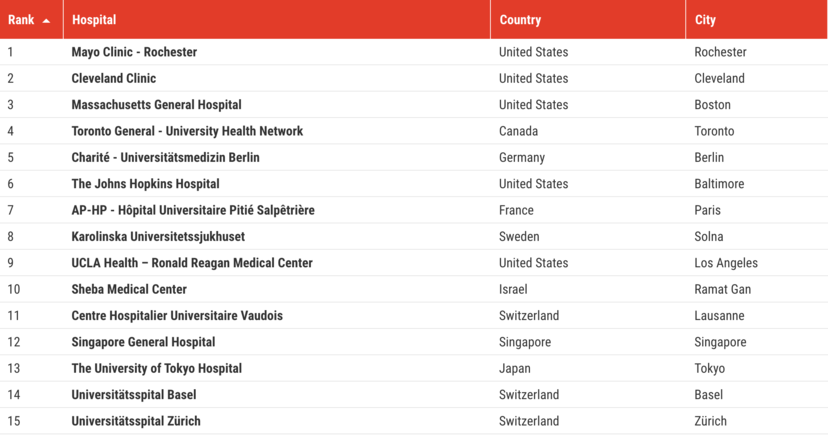
Task: Click the Ramat Gan city cell
Action: pyautogui.click(x=722, y=289)
